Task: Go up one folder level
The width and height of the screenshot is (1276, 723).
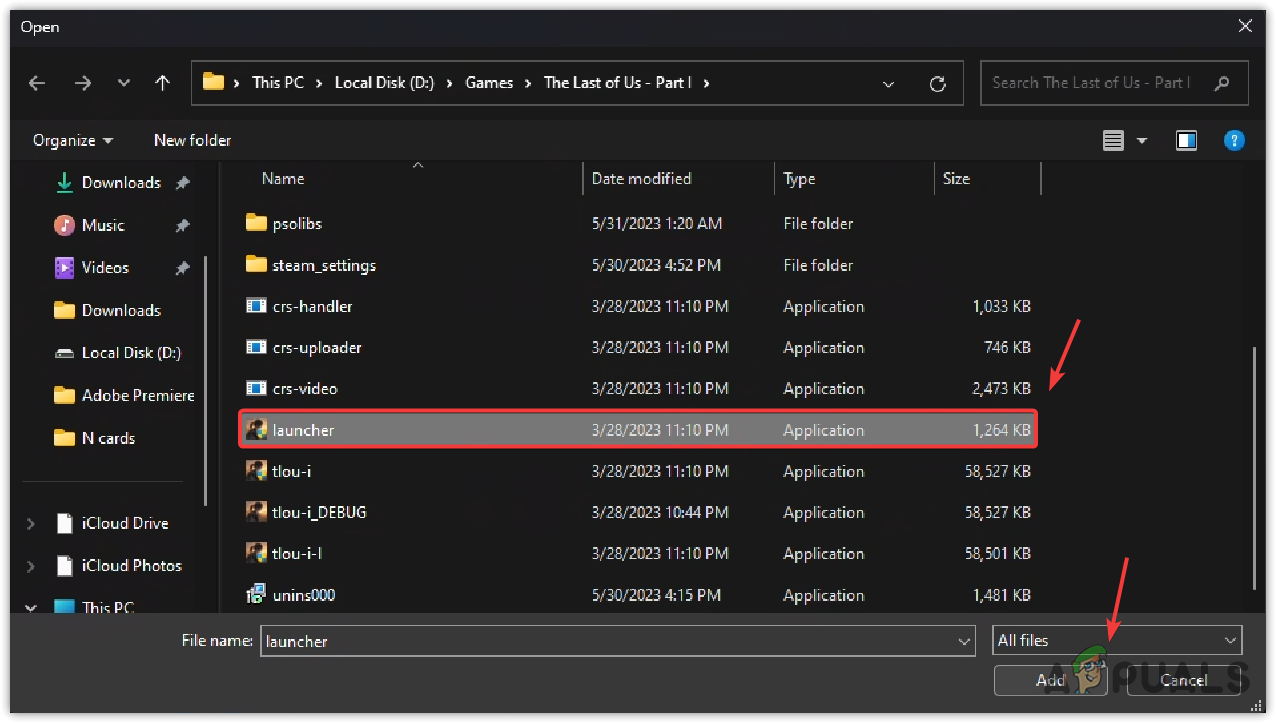Action: 162,84
